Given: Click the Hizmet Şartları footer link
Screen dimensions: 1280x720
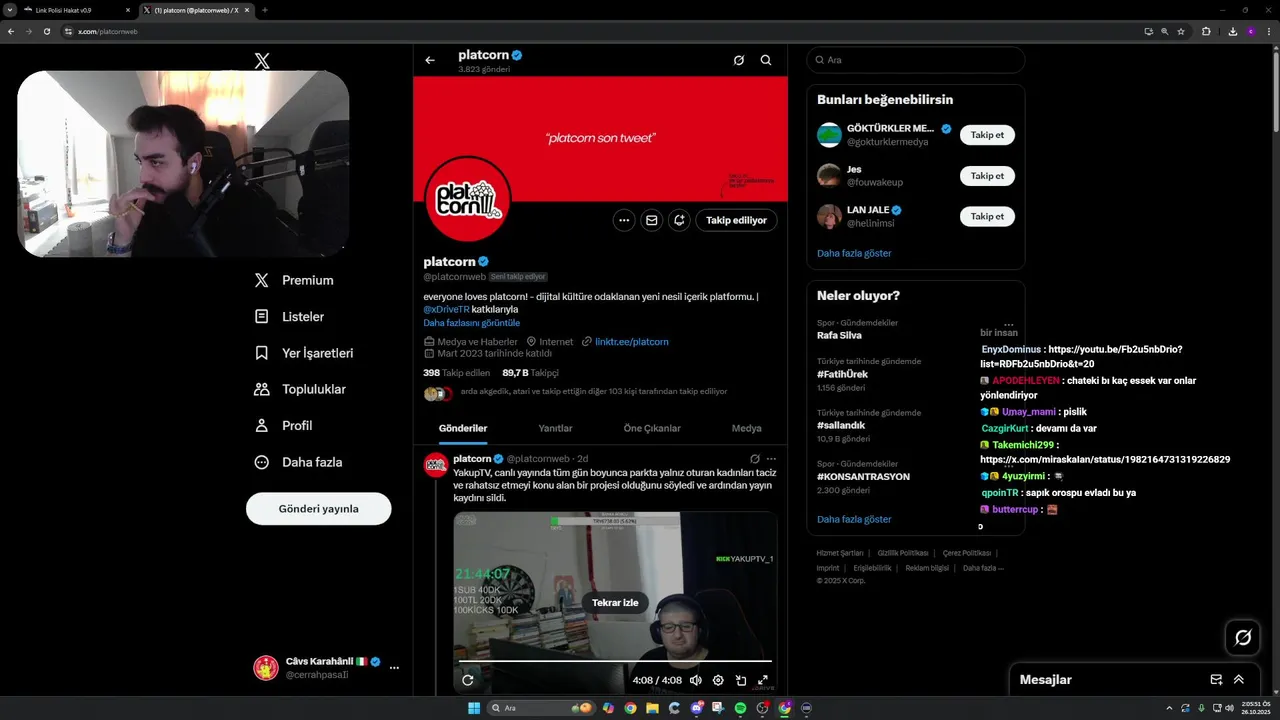Looking at the screenshot, I should pyautogui.click(x=839, y=553).
